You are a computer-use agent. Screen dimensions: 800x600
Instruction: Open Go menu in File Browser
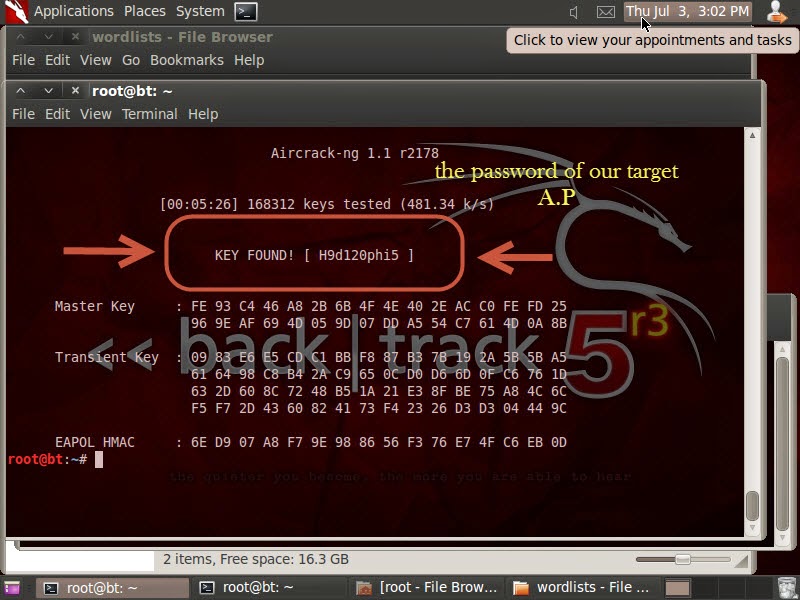(131, 60)
